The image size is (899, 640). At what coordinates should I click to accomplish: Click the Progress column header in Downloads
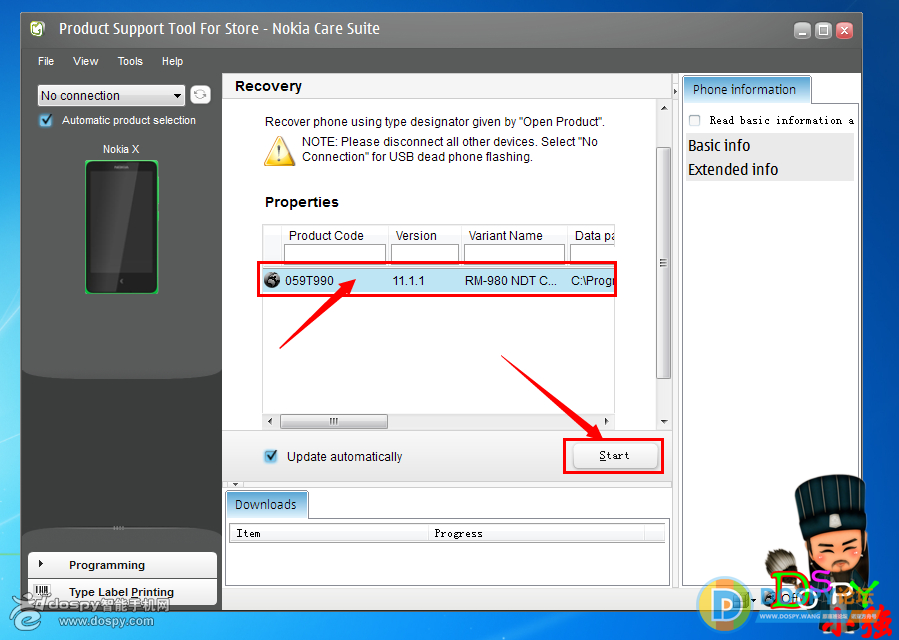pos(537,533)
